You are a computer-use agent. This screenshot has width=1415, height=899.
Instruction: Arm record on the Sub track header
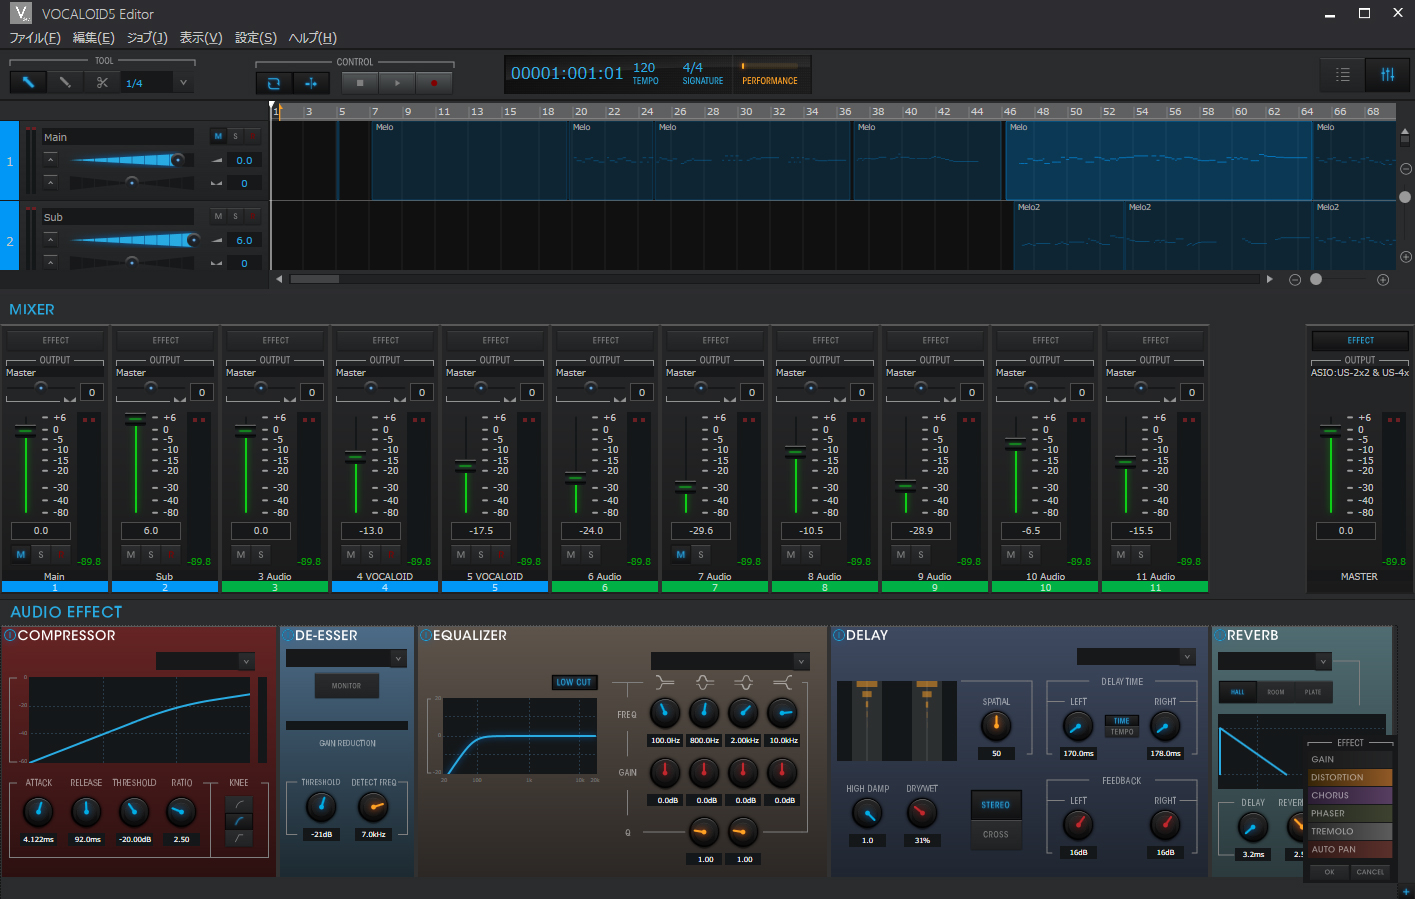tap(253, 216)
